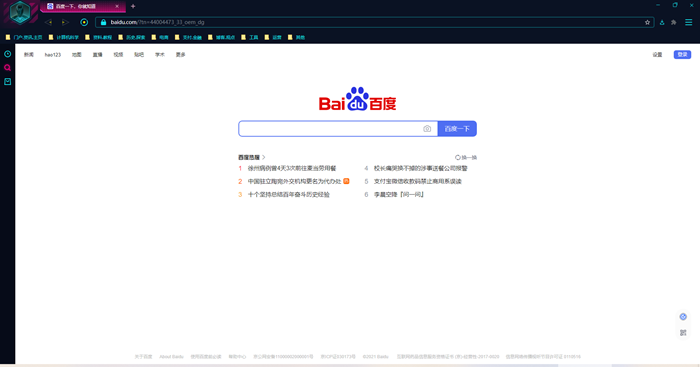Open the 学术 nav link
The height and width of the screenshot is (367, 700).
[160, 54]
